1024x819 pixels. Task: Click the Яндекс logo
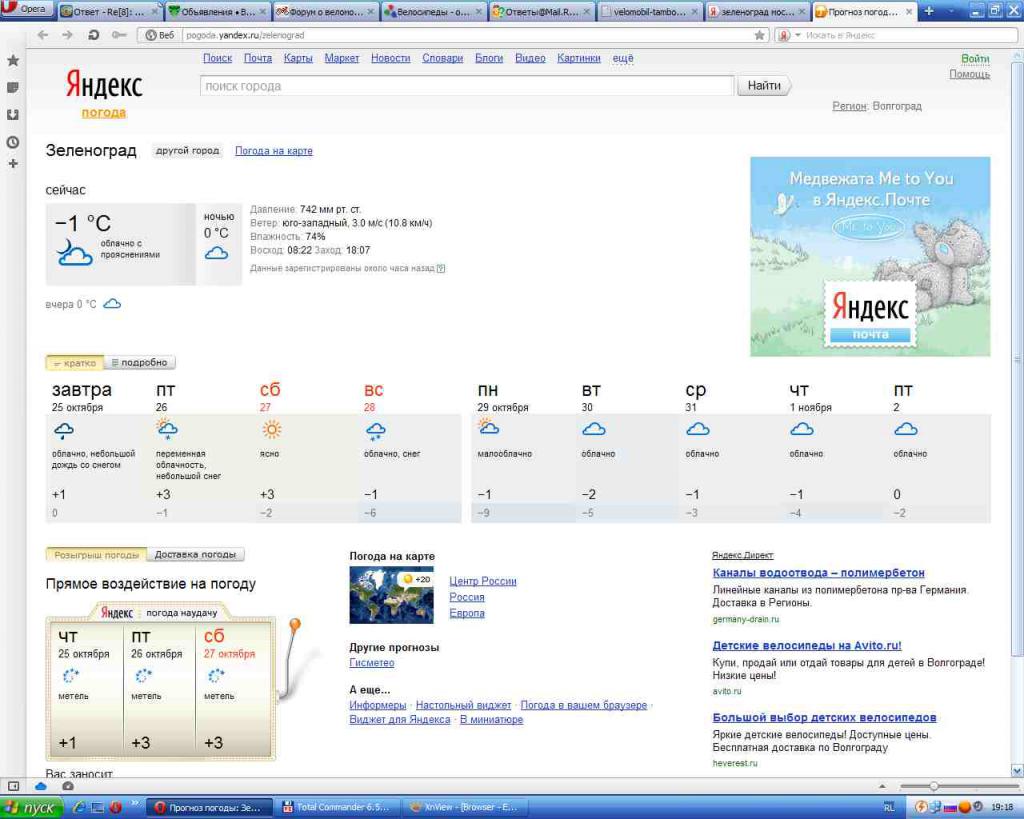104,85
